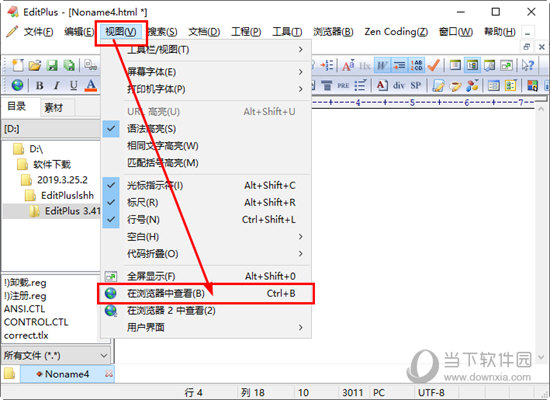The width and height of the screenshot is (550, 400).
Task: Click the bullet list icon in HTML toolbar
Action: click(x=360, y=85)
